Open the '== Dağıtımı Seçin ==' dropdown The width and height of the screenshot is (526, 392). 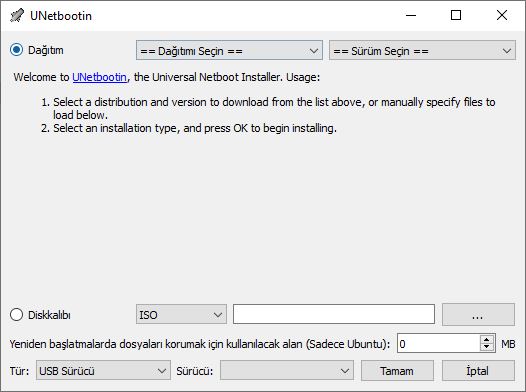[x=229, y=51]
